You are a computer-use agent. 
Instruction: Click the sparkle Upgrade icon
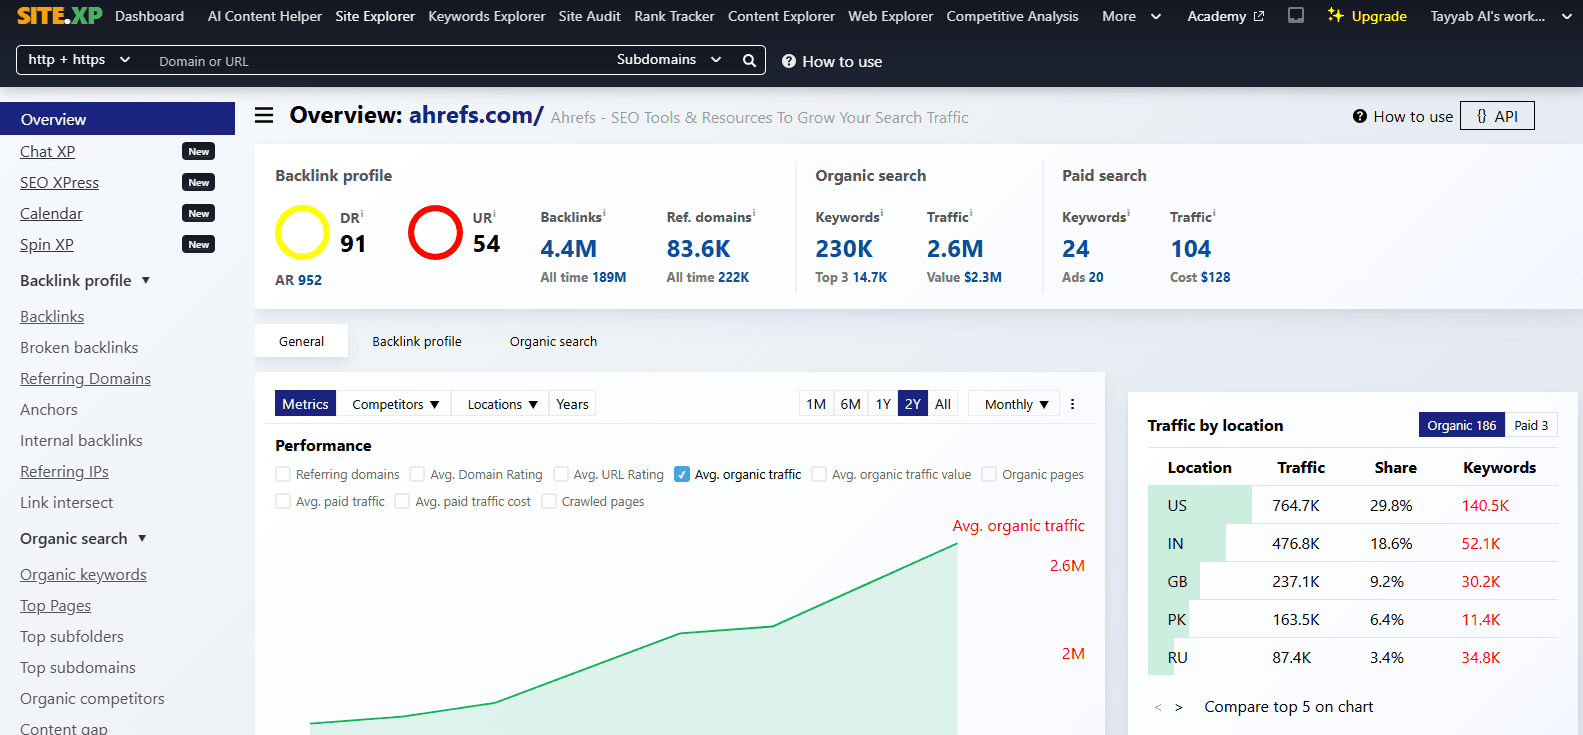(x=1335, y=15)
